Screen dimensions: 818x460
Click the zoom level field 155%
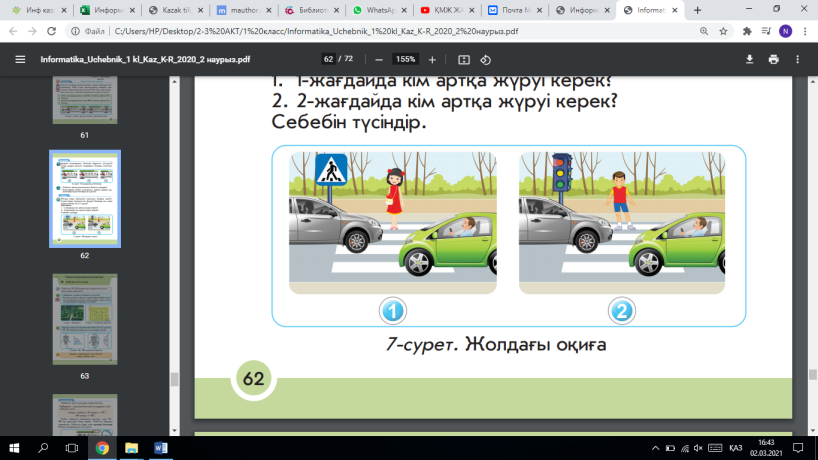pos(405,59)
